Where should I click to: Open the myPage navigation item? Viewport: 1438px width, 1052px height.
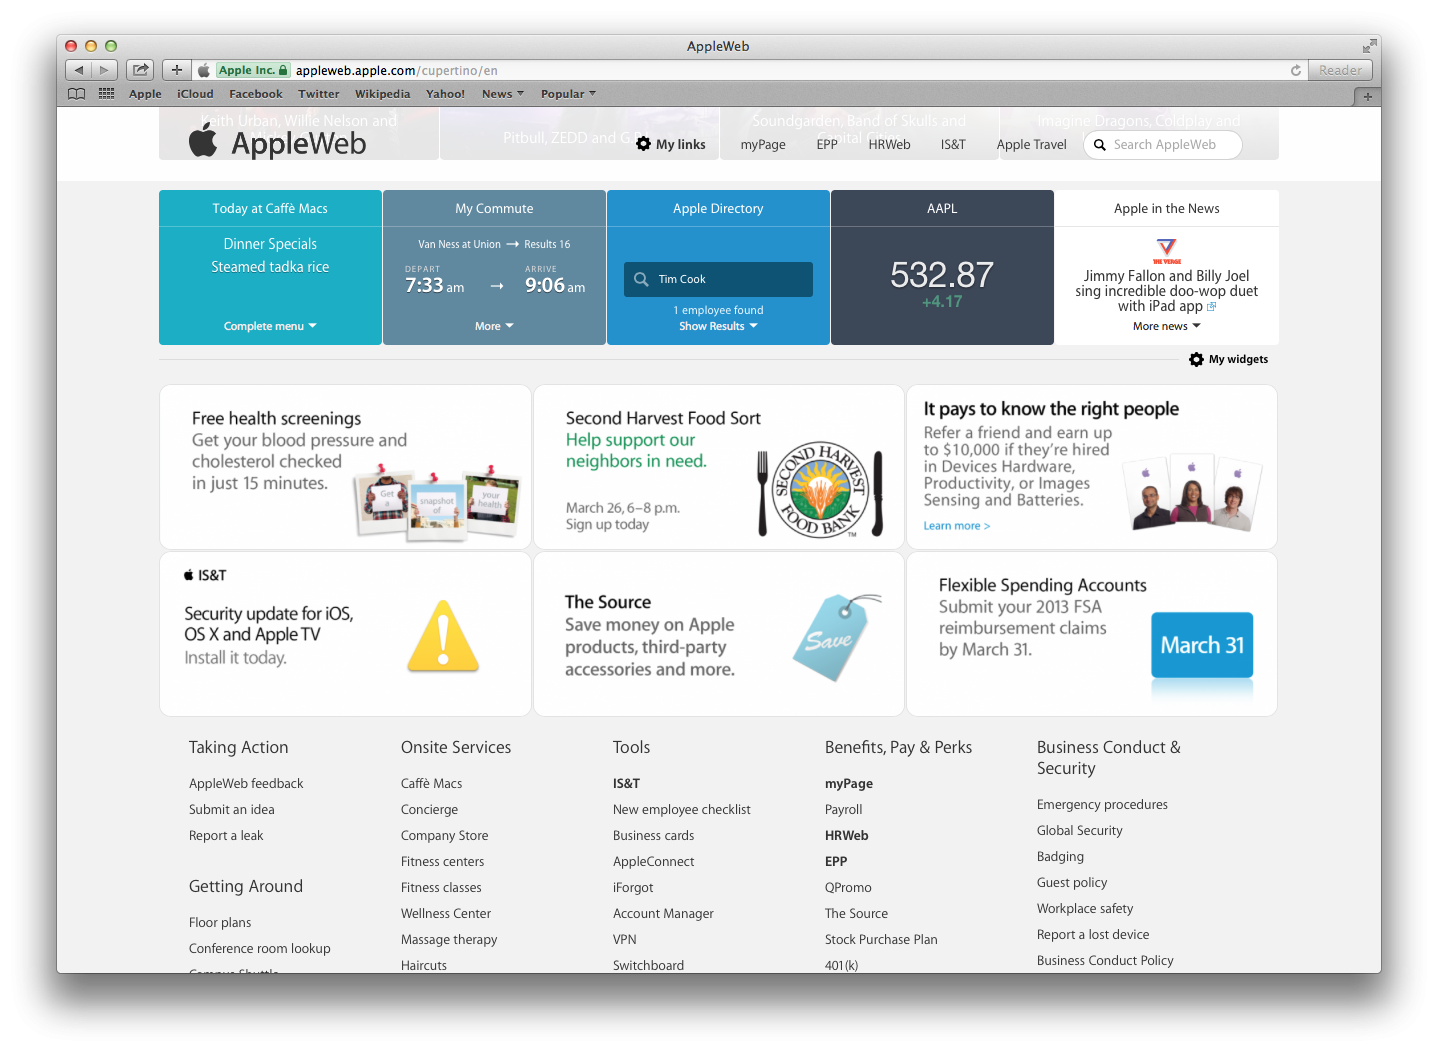coord(763,145)
